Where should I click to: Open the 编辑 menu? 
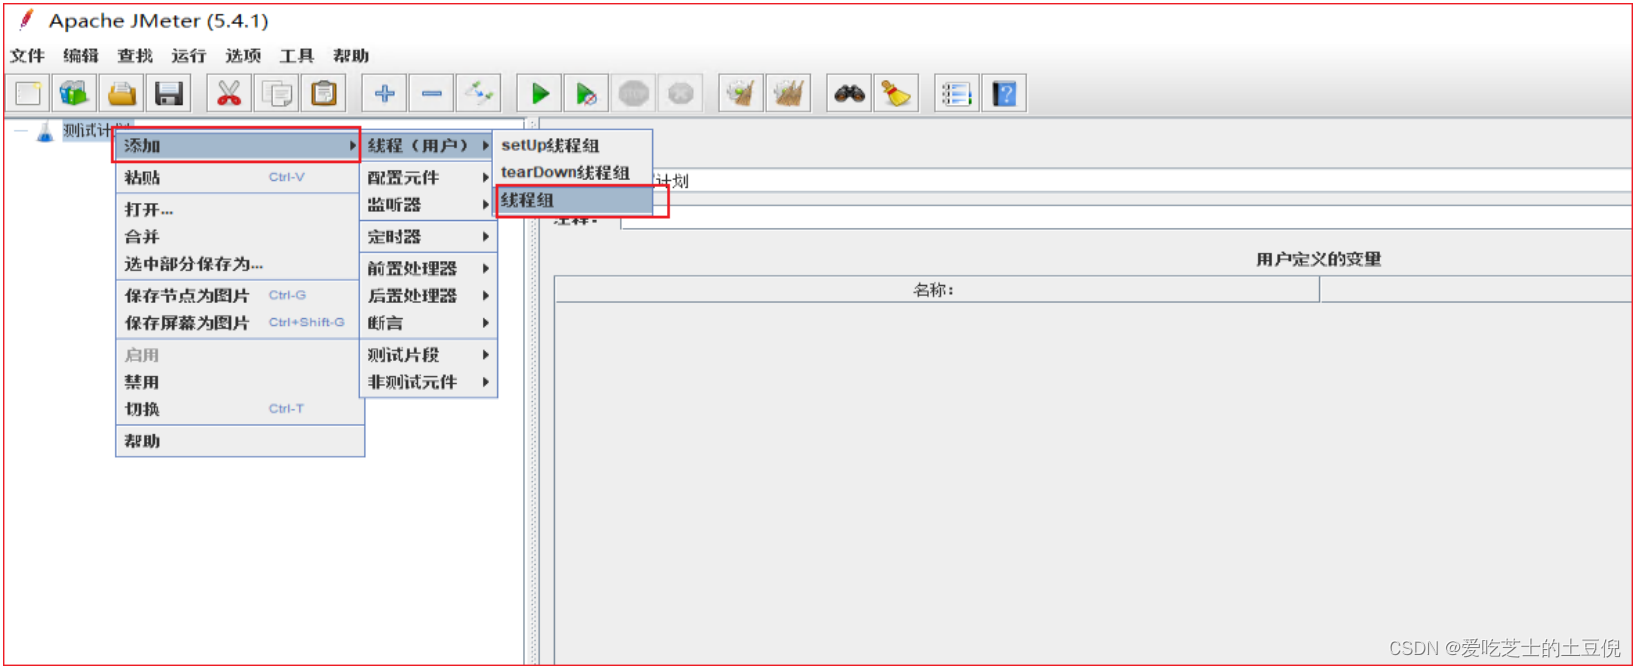click(81, 56)
